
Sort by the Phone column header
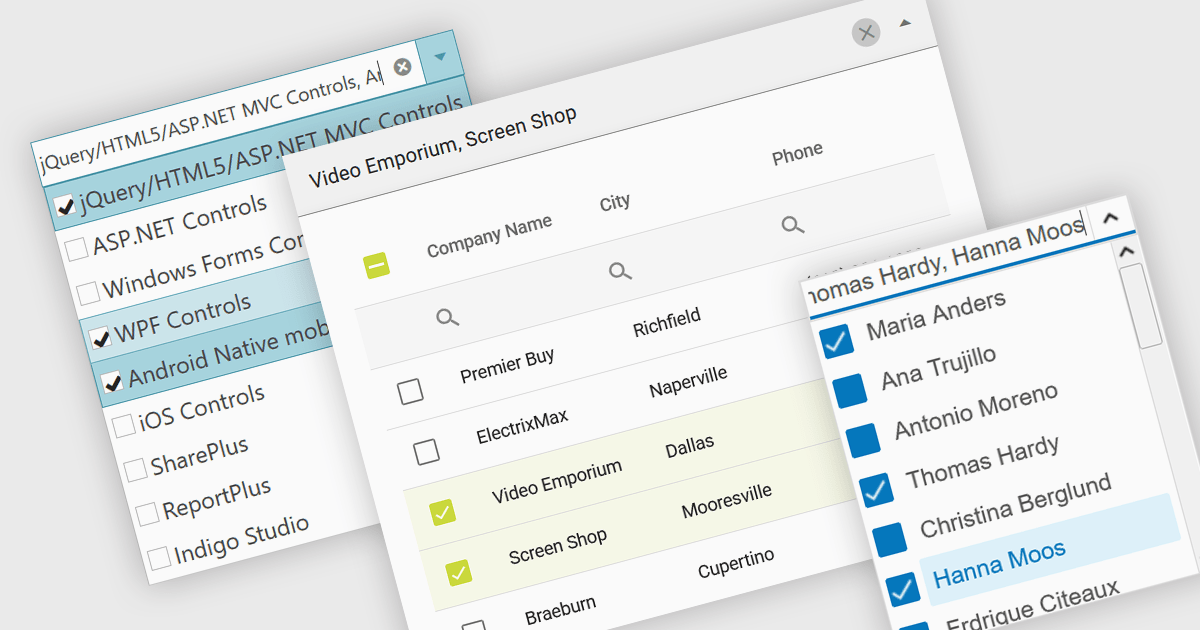[797, 155]
